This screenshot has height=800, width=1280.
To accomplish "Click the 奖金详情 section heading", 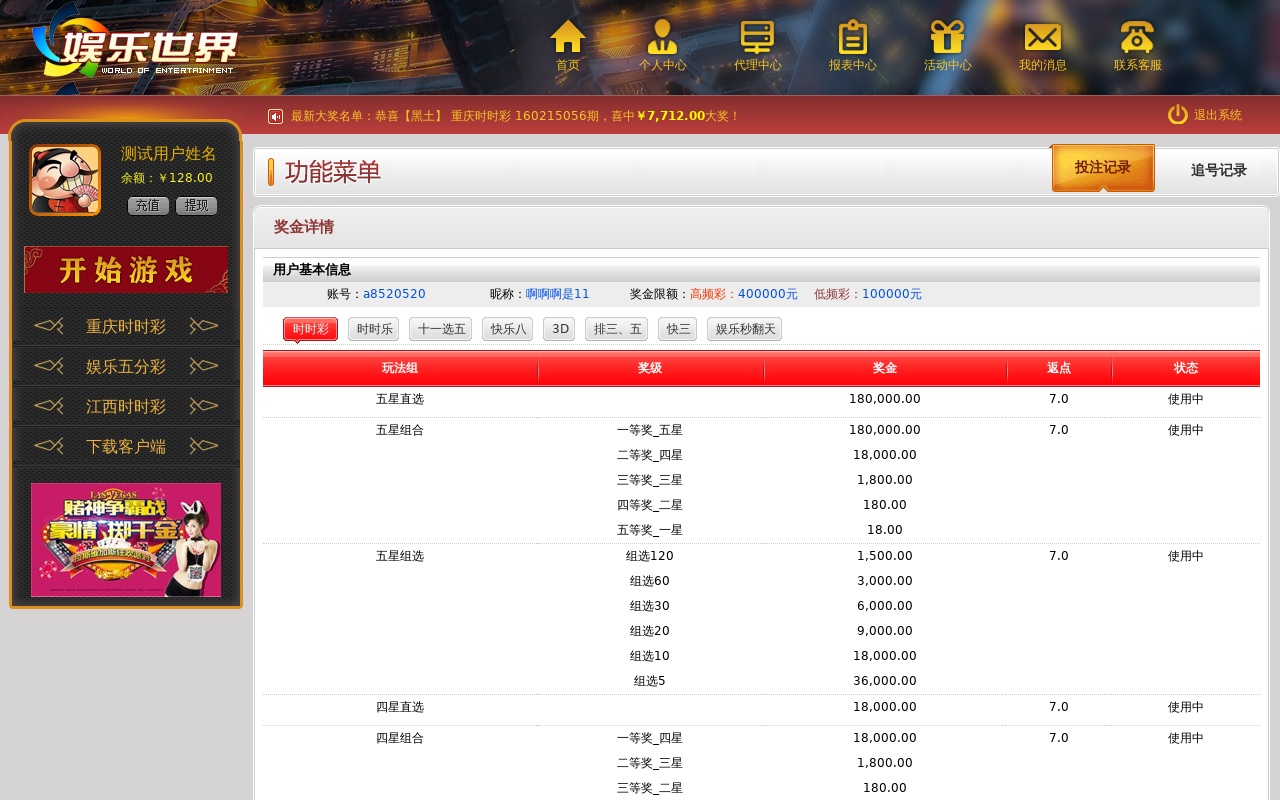I will [x=304, y=227].
